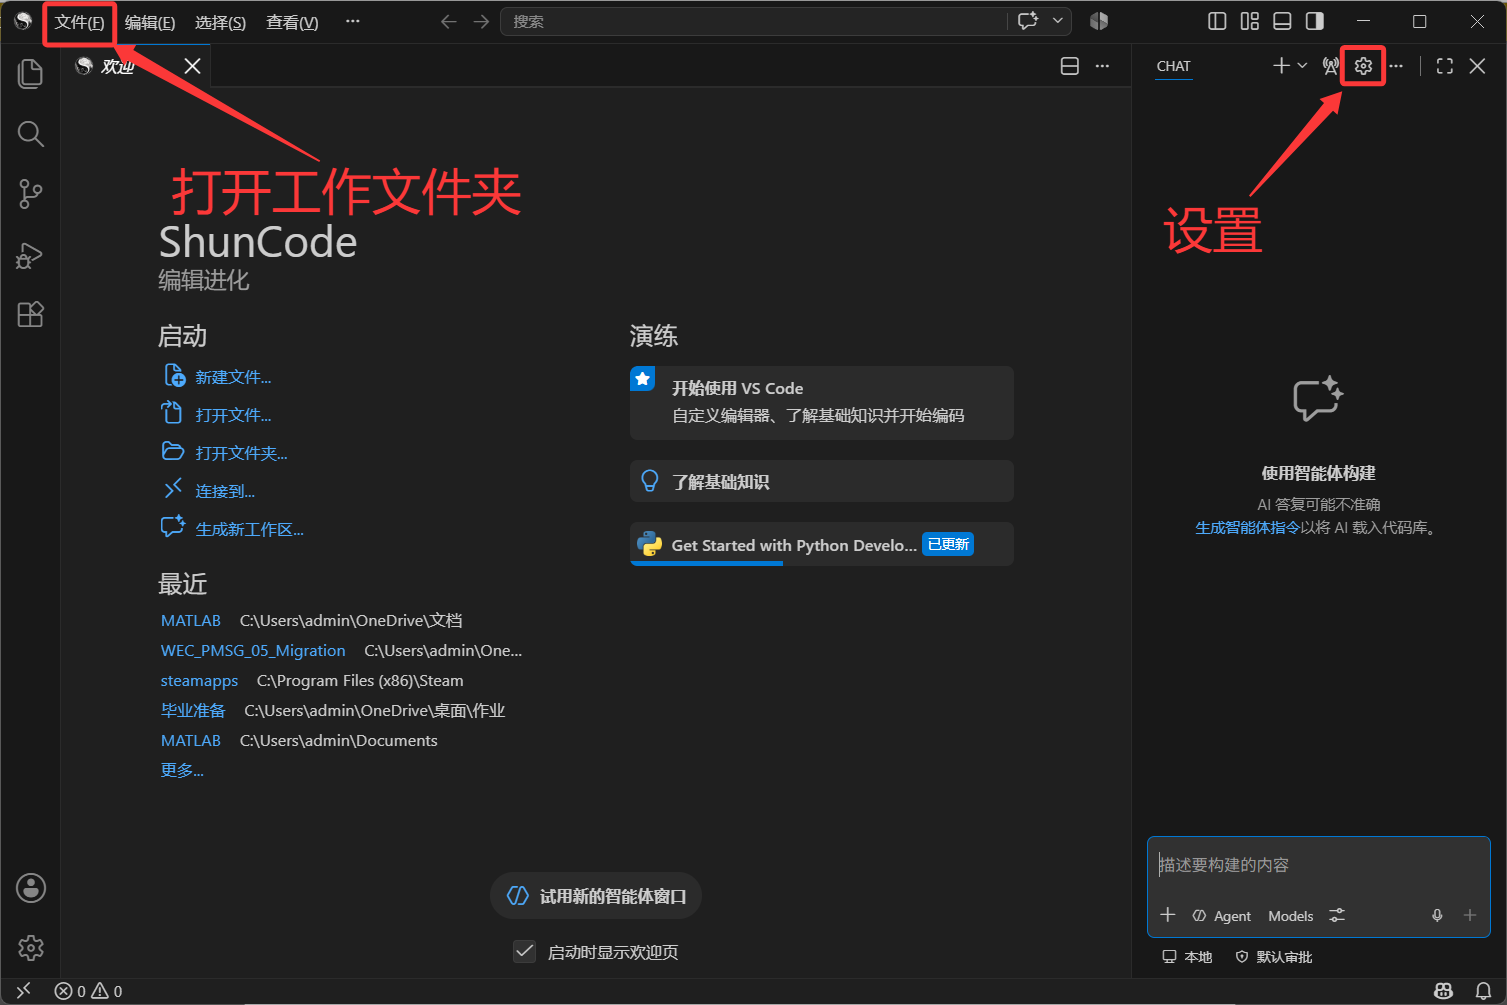Open the Source Control view

[x=31, y=194]
